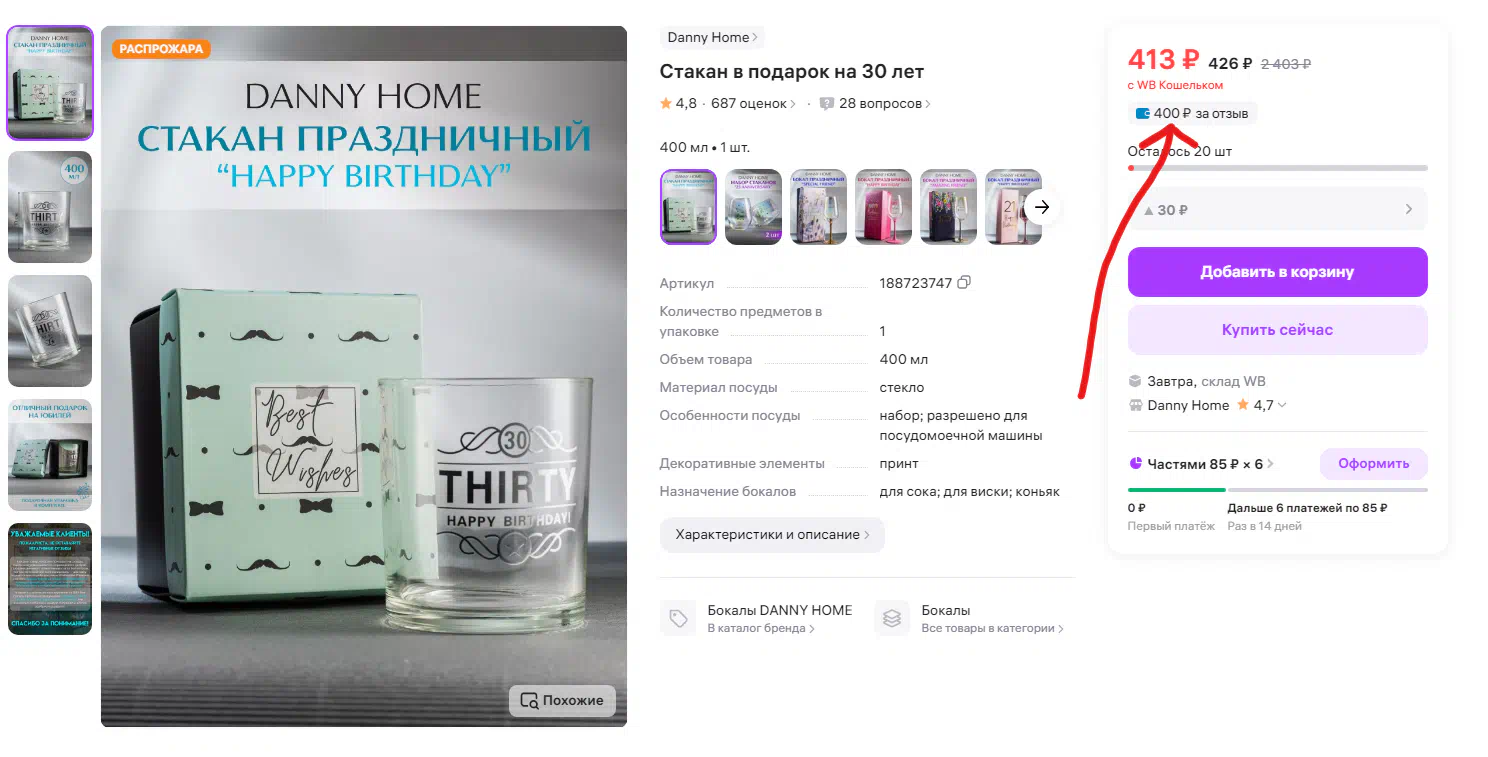The image size is (1488, 757).
Task: Click the category stack icon beside Бокалы
Action: [892, 619]
